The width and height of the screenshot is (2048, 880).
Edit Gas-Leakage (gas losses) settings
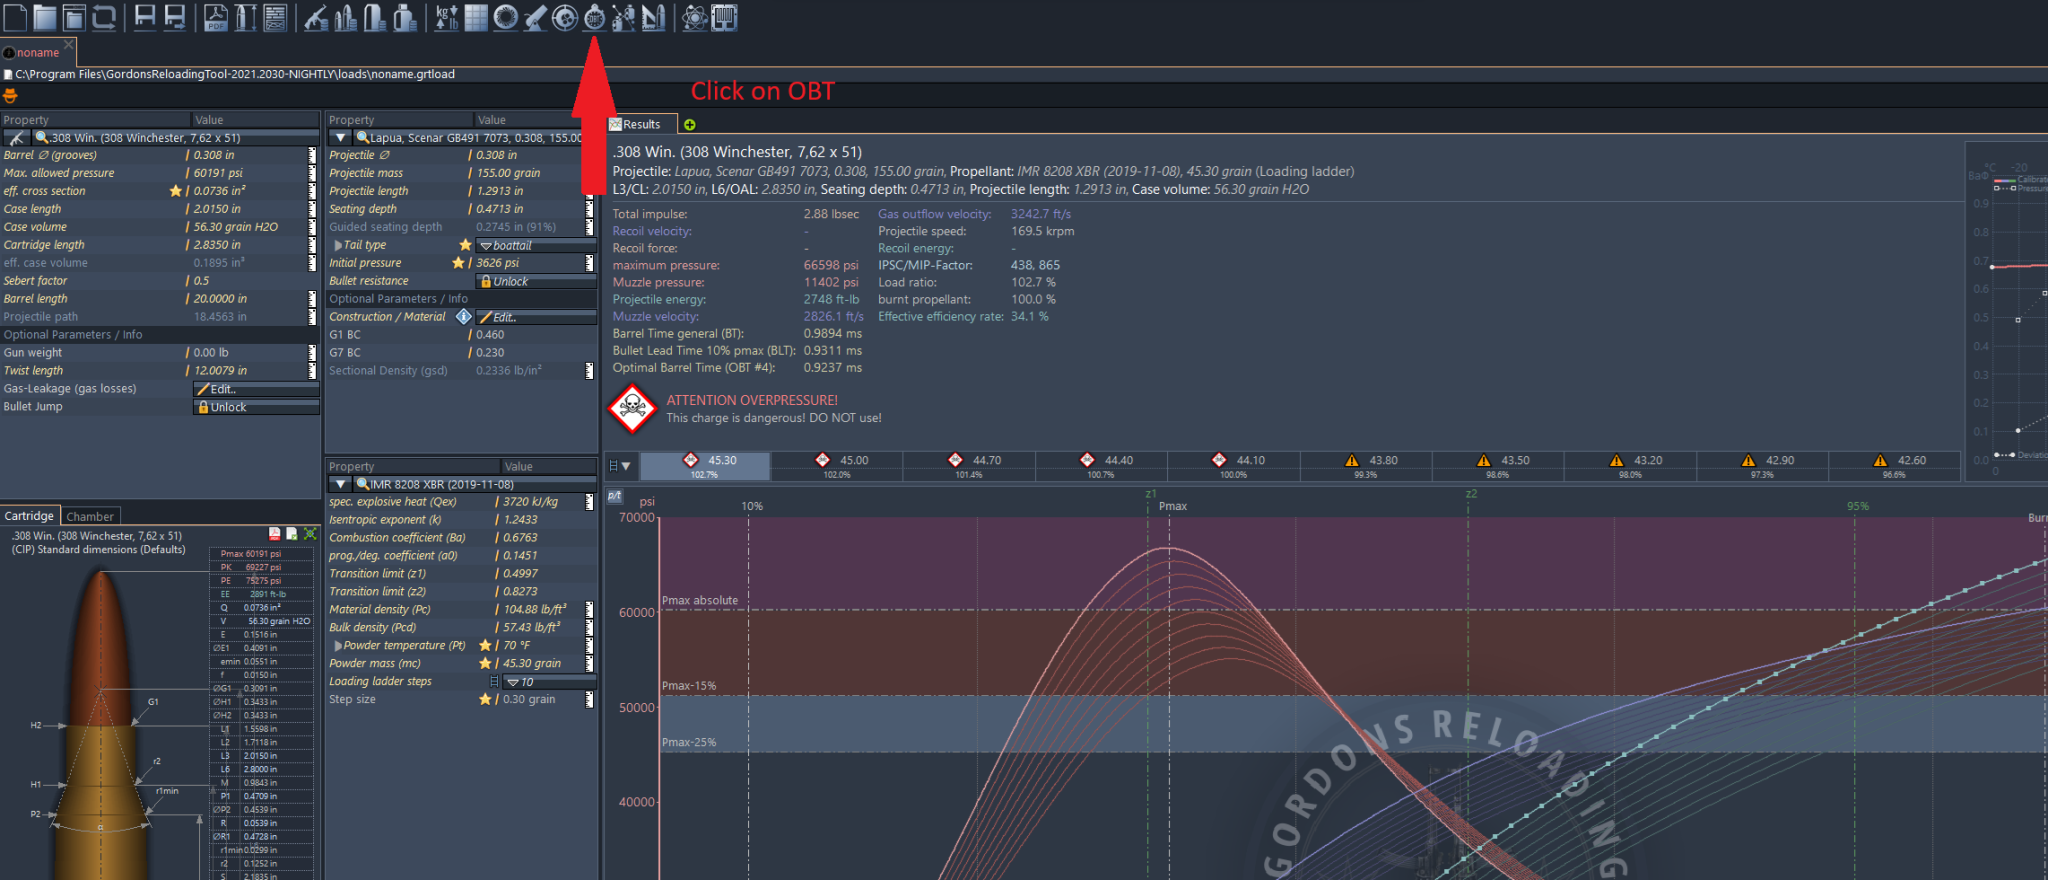point(256,389)
